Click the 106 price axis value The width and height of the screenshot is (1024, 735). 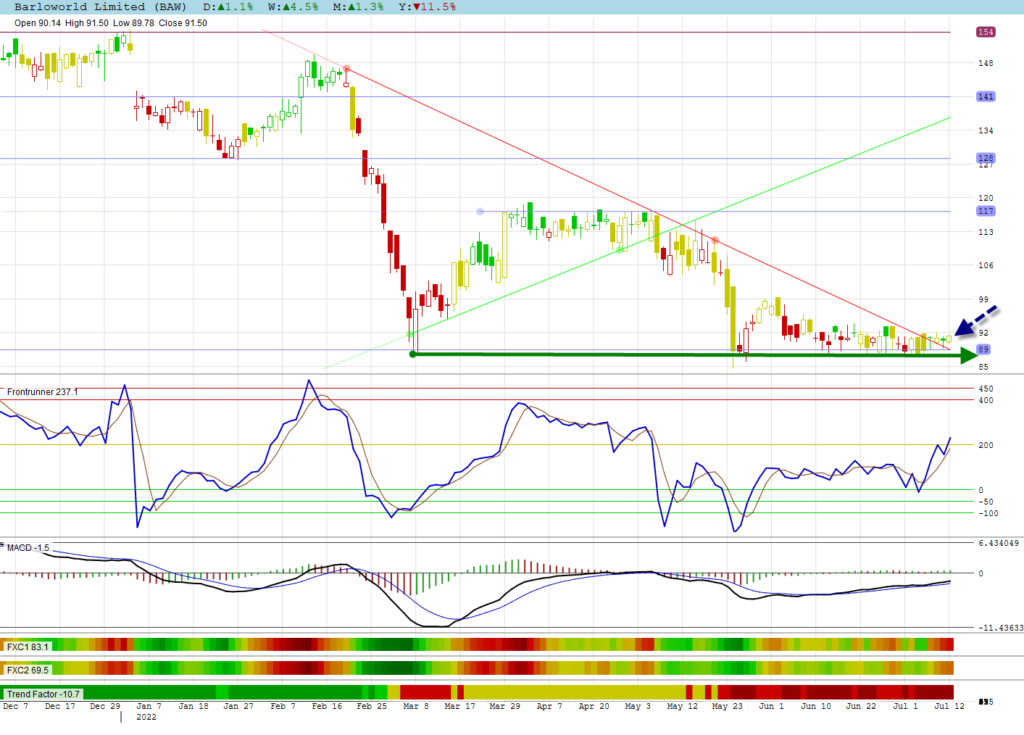pos(985,265)
